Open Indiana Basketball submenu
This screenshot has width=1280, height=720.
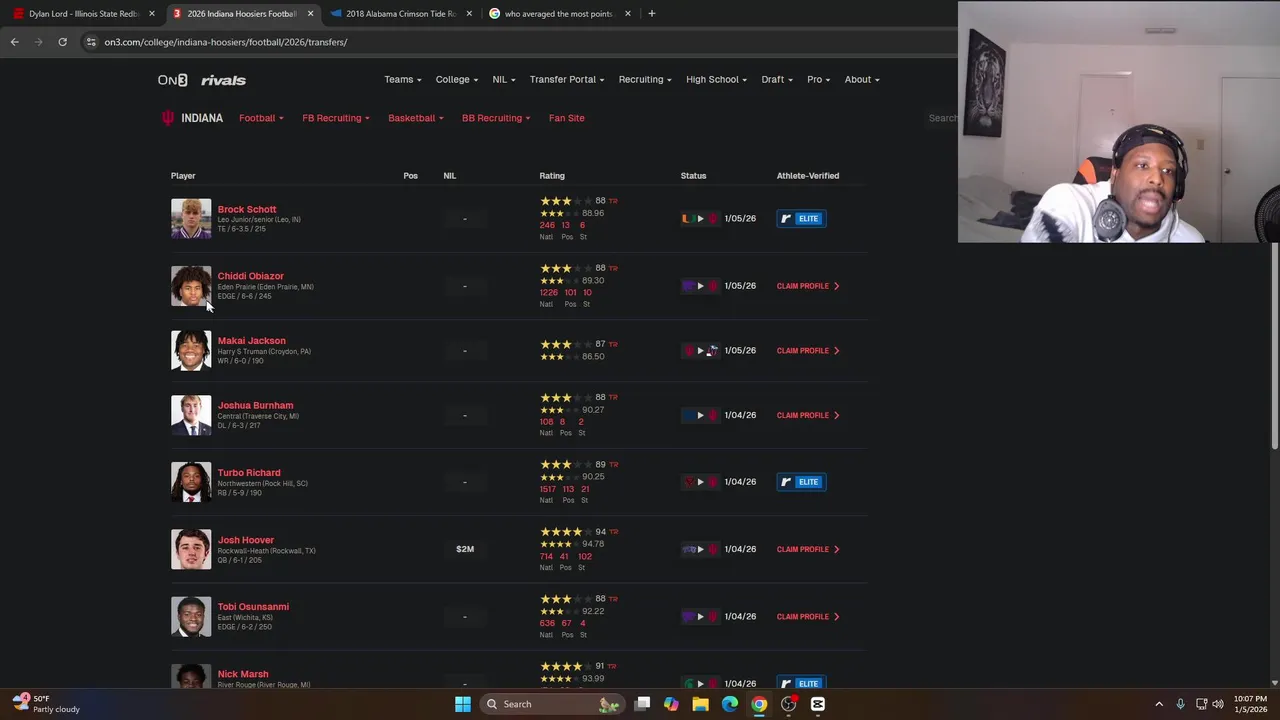[415, 118]
